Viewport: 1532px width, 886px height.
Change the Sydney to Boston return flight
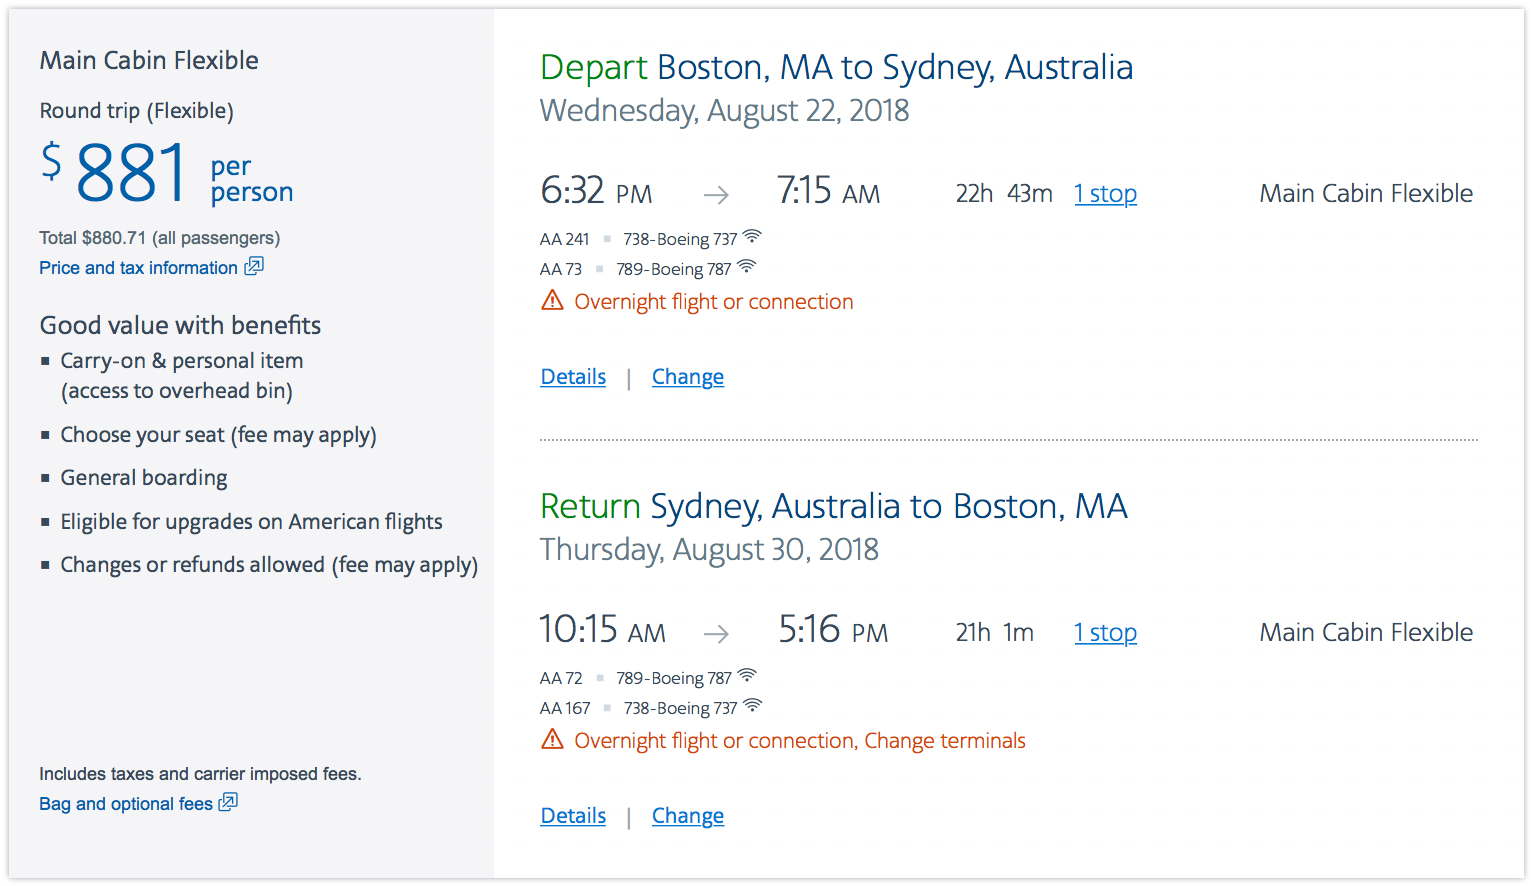[688, 816]
